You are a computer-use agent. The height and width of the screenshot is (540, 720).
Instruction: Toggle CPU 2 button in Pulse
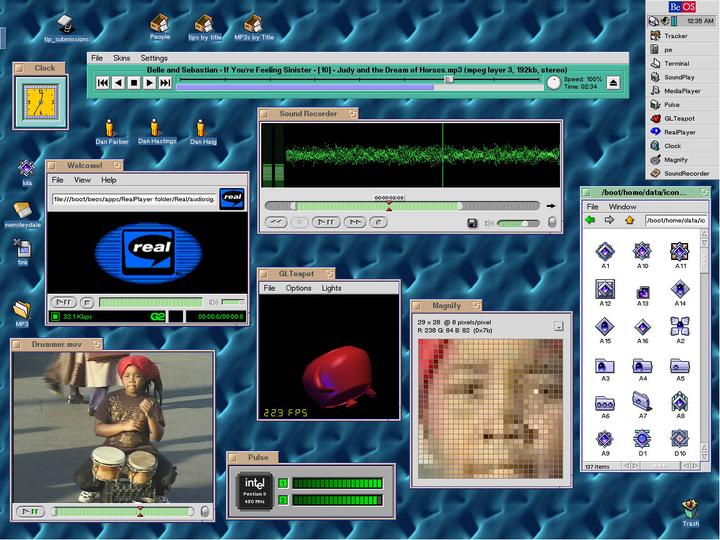click(282, 500)
